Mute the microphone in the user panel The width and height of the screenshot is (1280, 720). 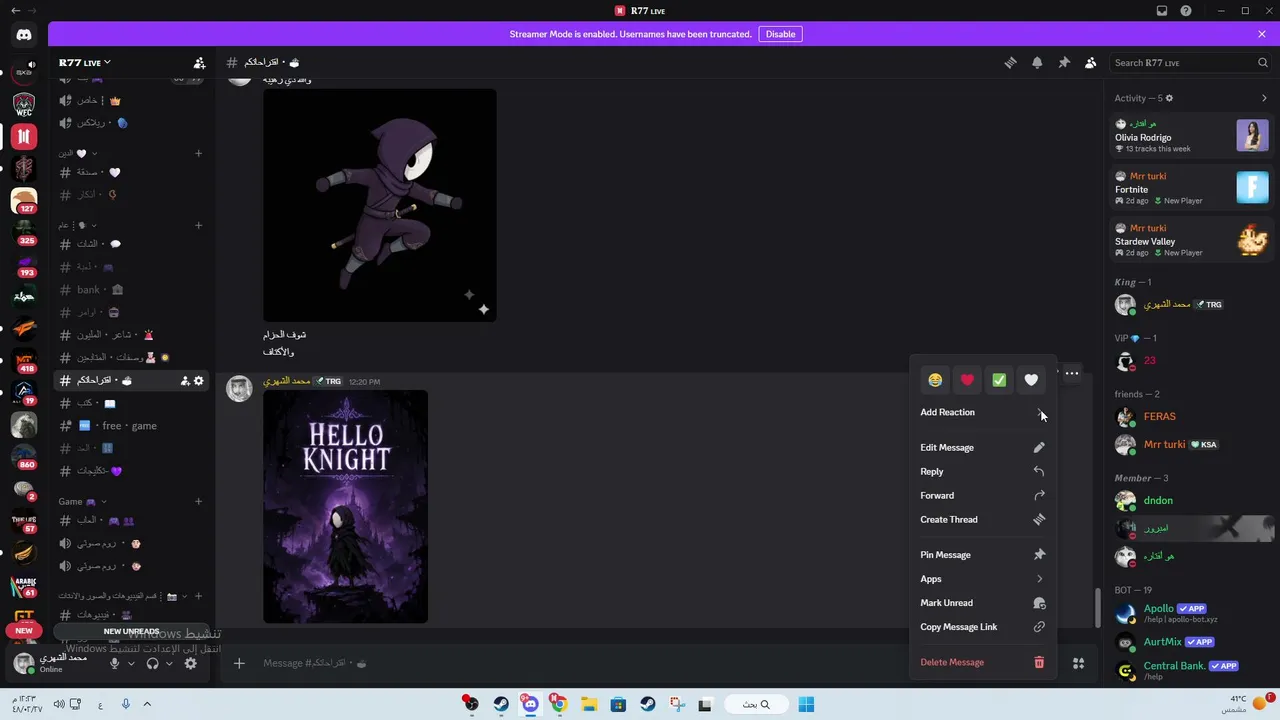(115, 663)
